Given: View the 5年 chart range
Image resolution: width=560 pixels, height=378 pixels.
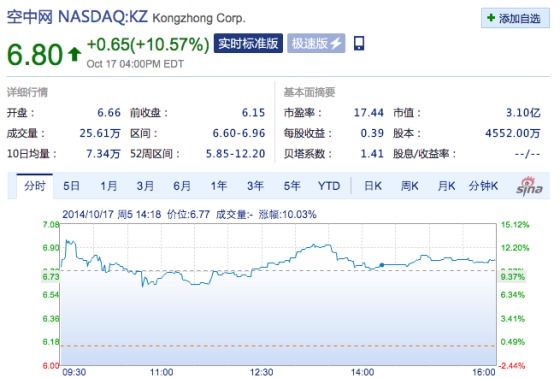Looking at the screenshot, I should pos(292,186).
